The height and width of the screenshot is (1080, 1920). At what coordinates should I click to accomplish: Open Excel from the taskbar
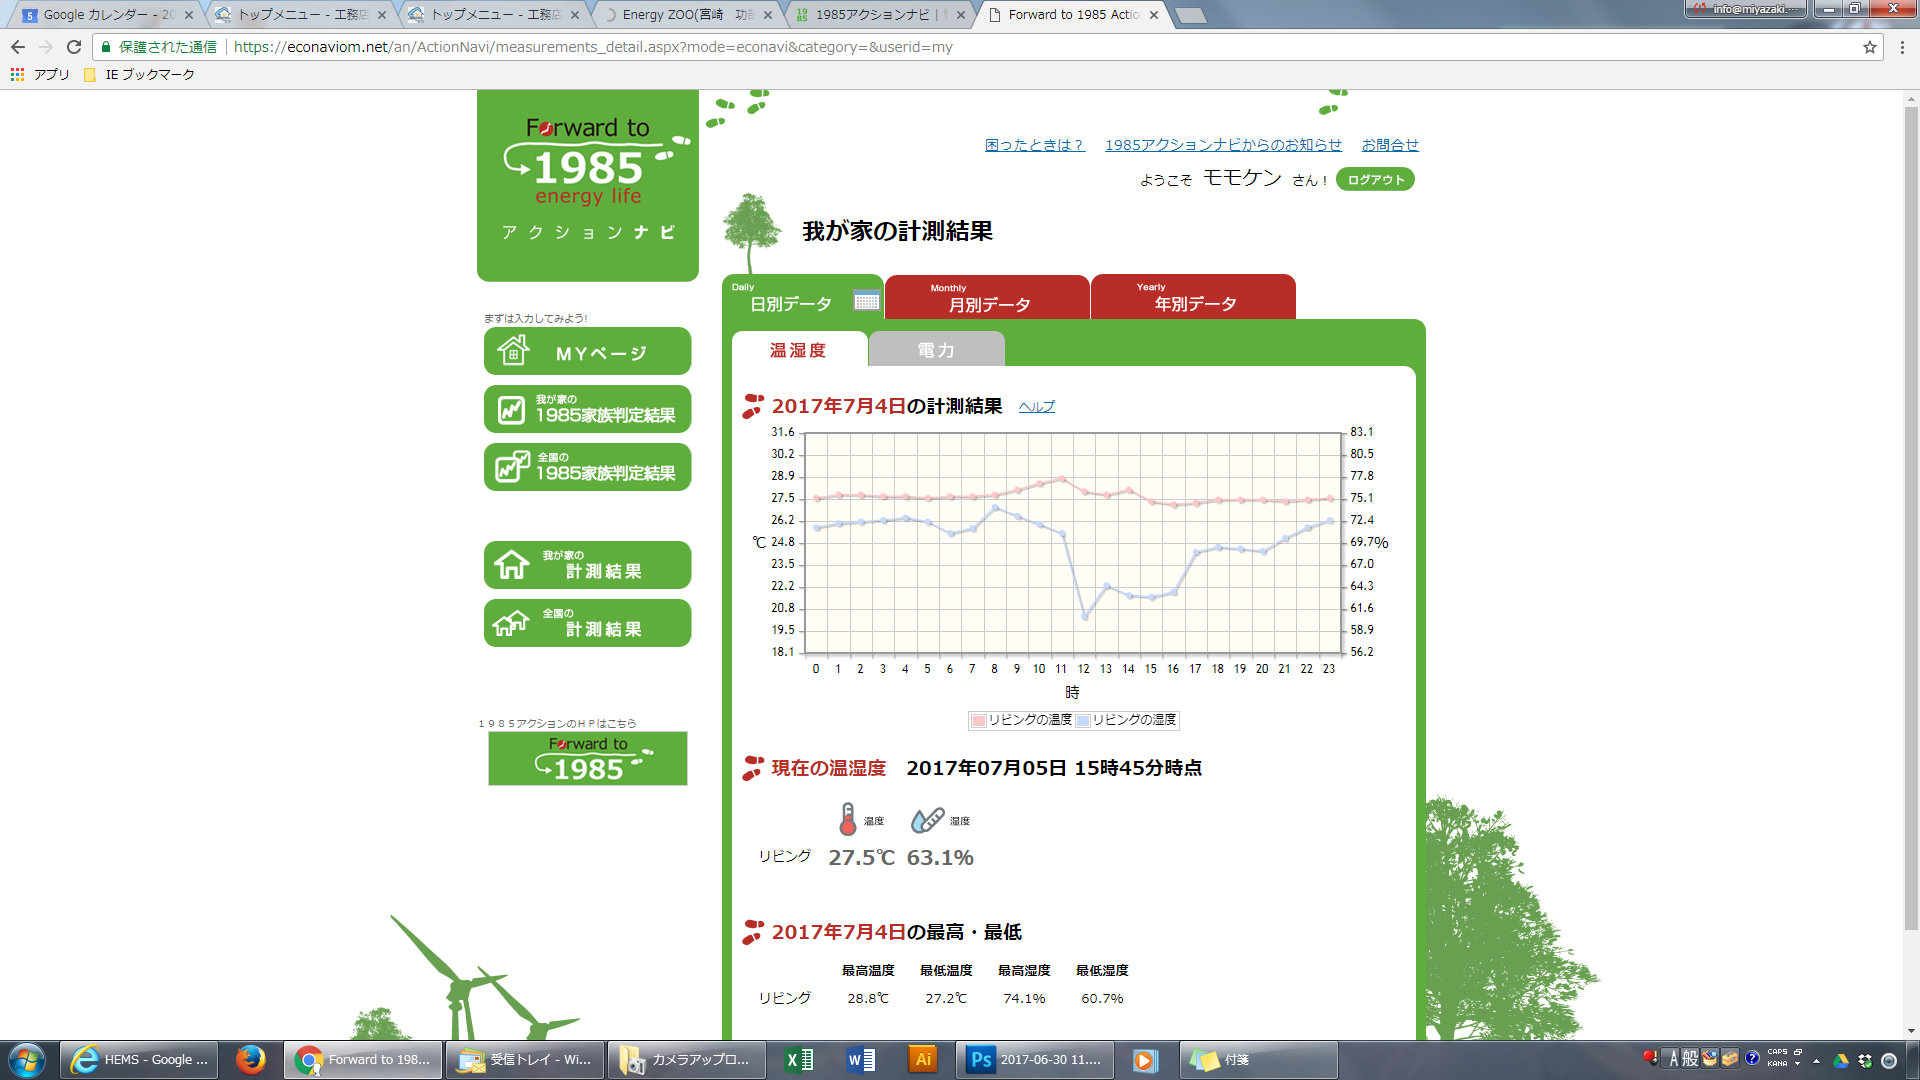pyautogui.click(x=799, y=1060)
